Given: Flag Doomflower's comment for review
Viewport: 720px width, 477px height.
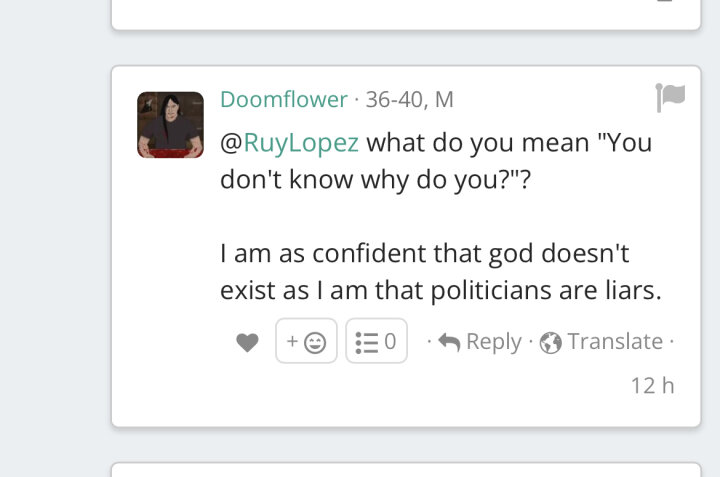Looking at the screenshot, I should click(670, 97).
